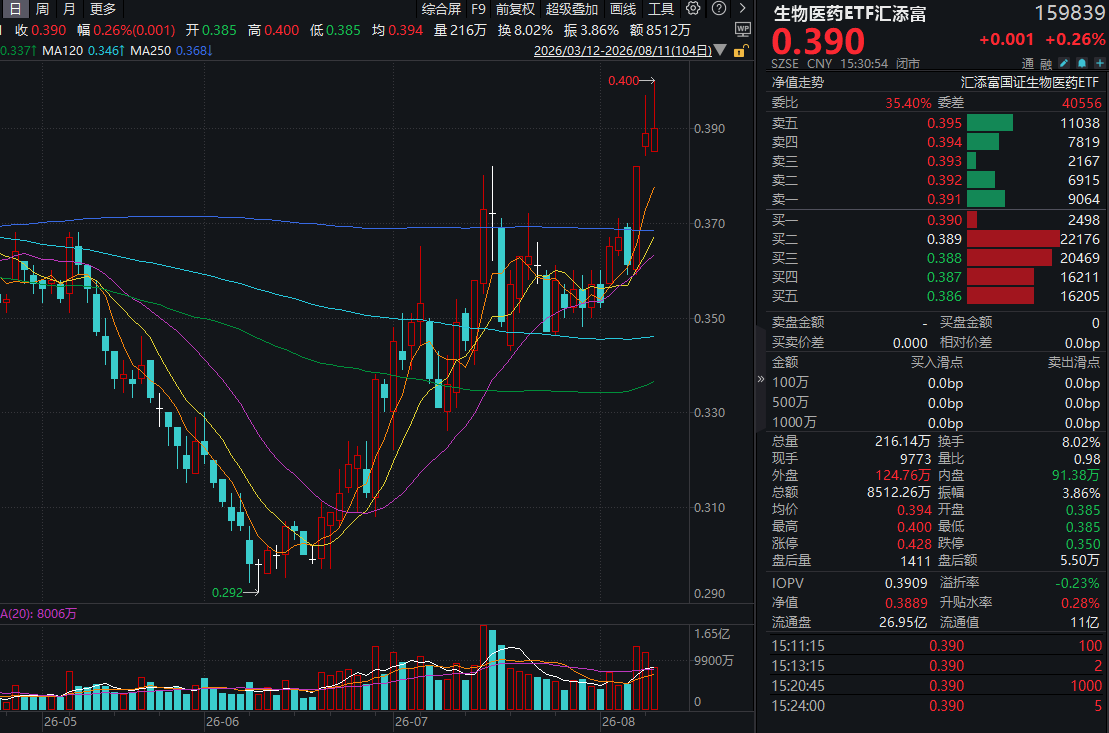Click stock name 生物医药ETF汇添富
This screenshot has width=1109, height=733.
[x=849, y=13]
